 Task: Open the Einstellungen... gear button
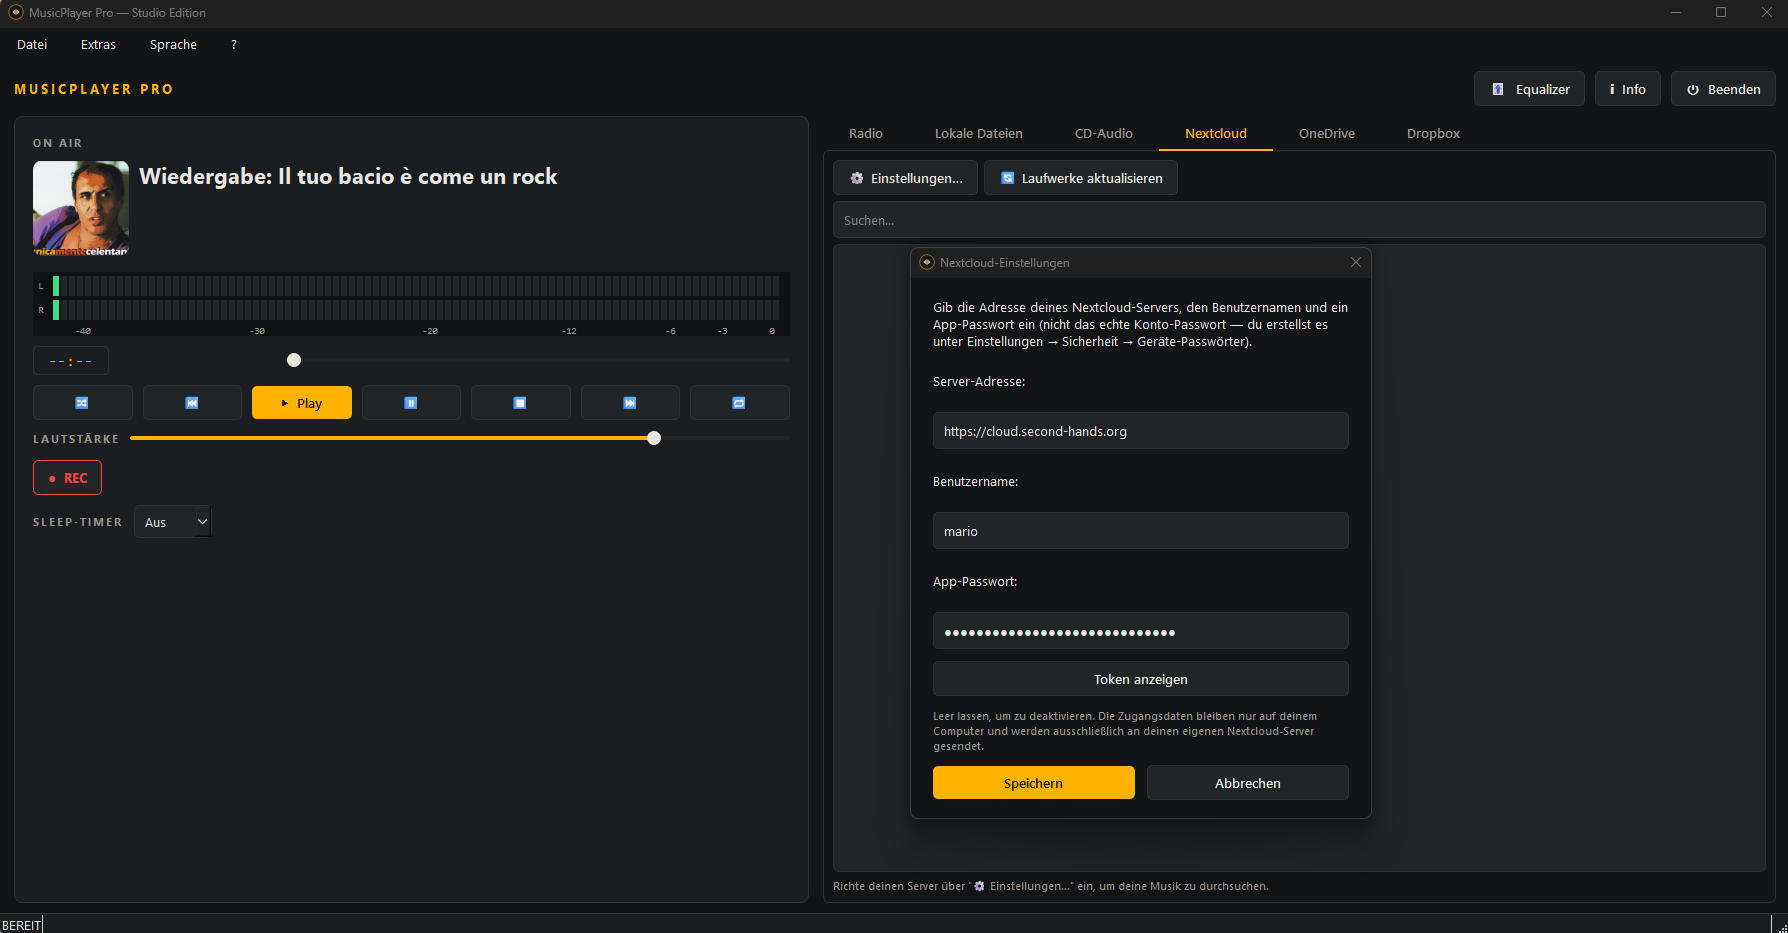(906, 178)
